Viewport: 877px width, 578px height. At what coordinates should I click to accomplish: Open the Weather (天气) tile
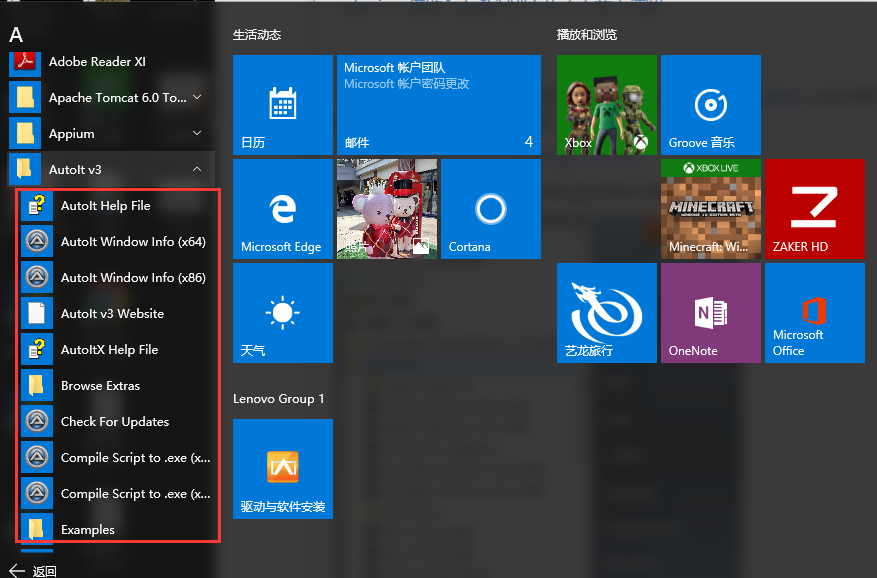pyautogui.click(x=282, y=313)
